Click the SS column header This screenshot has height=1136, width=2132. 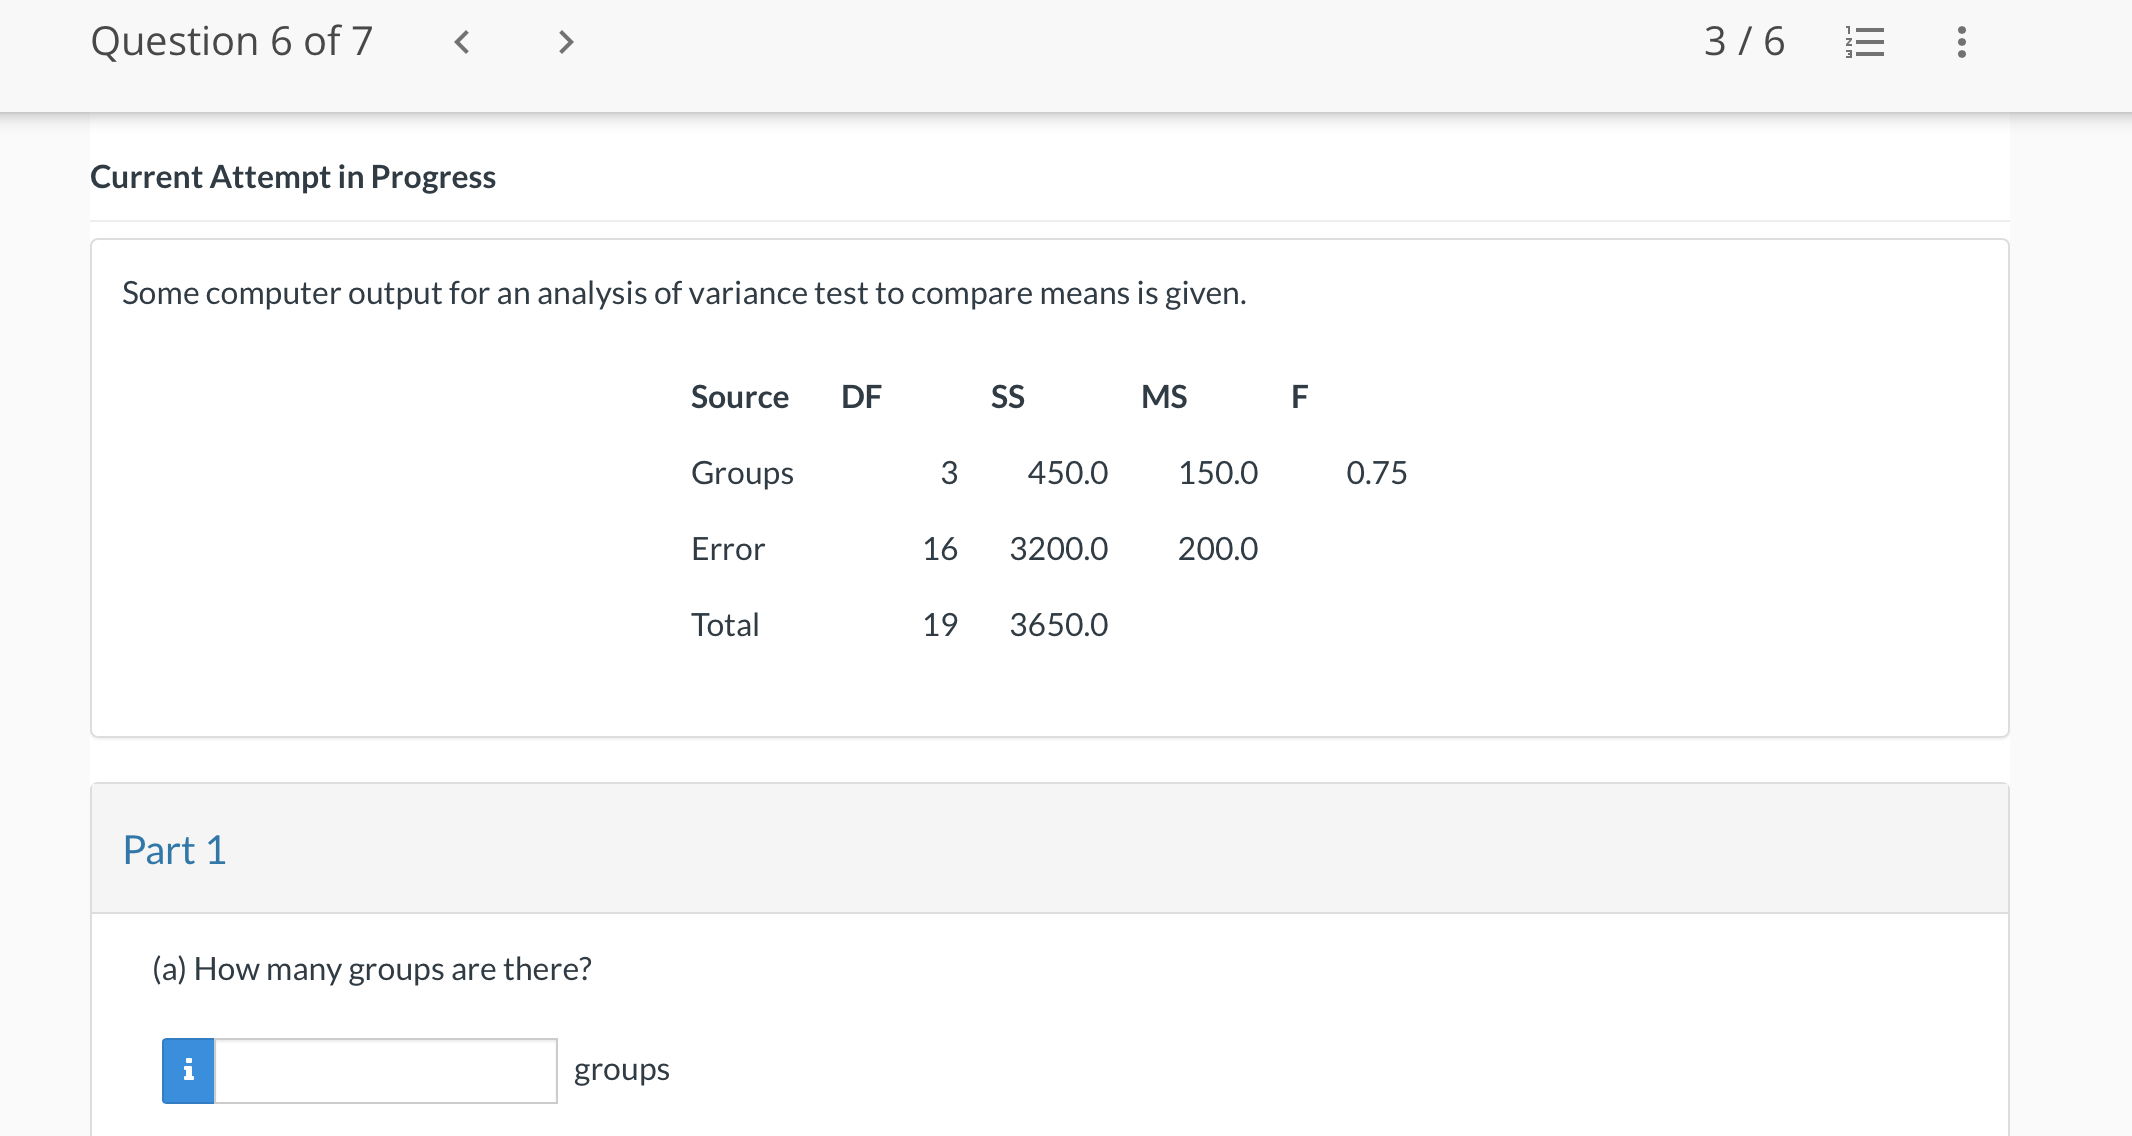[1007, 397]
